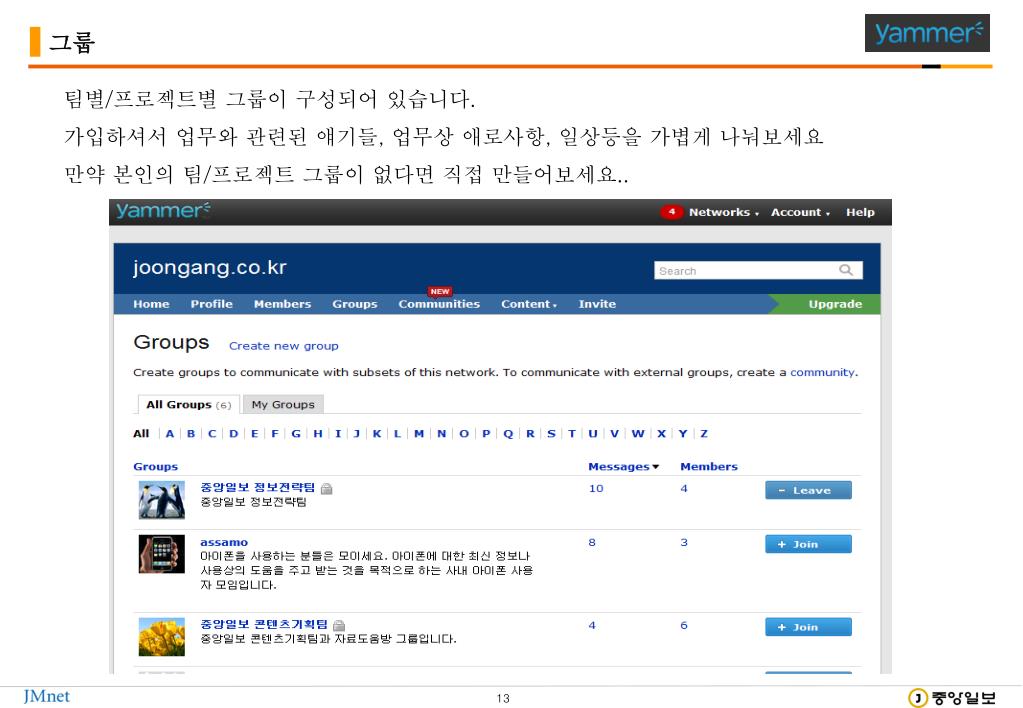The height and width of the screenshot is (708, 1023).
Task: Select the All alphabet filter
Action: [x=141, y=433]
